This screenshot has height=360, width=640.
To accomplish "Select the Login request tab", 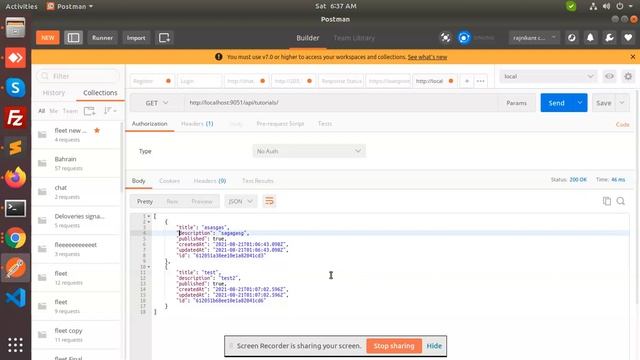I will 199,81.
